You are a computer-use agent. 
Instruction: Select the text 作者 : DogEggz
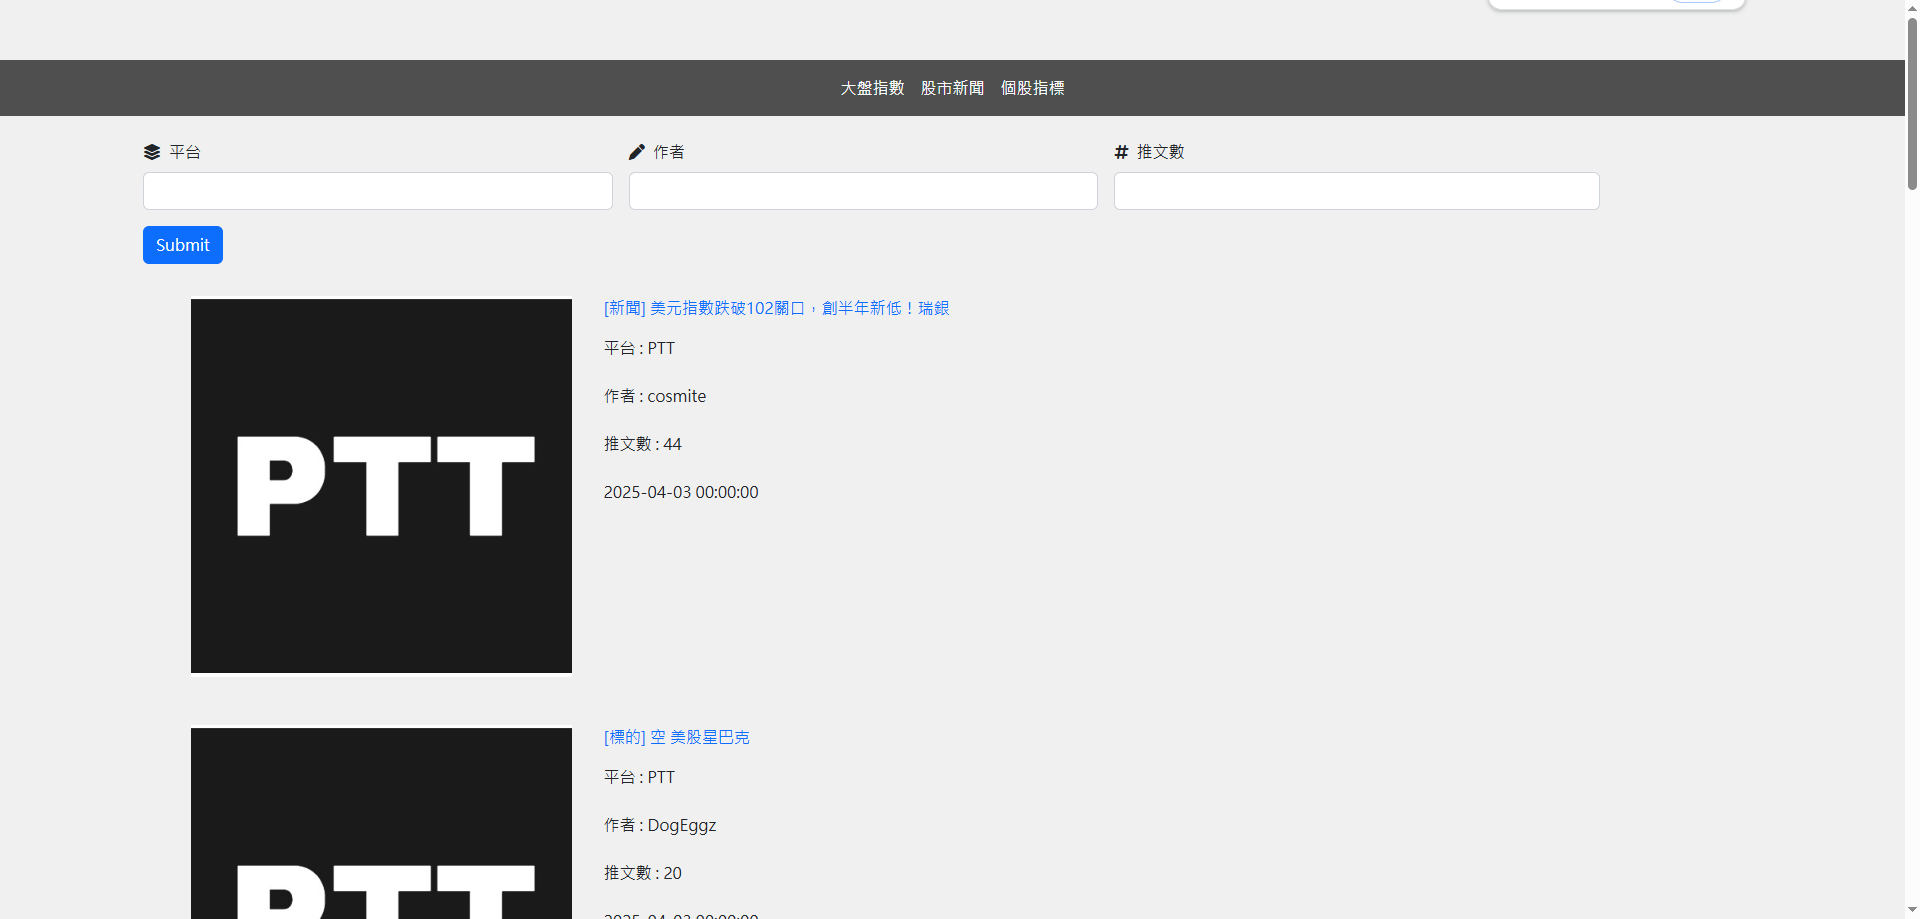pos(660,825)
